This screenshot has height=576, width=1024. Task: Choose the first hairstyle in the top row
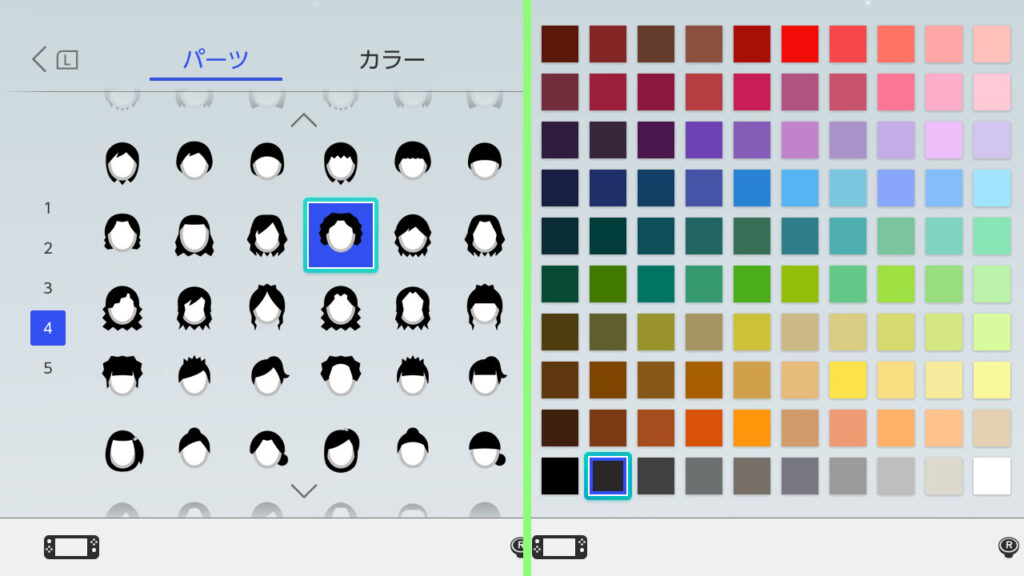click(122, 162)
